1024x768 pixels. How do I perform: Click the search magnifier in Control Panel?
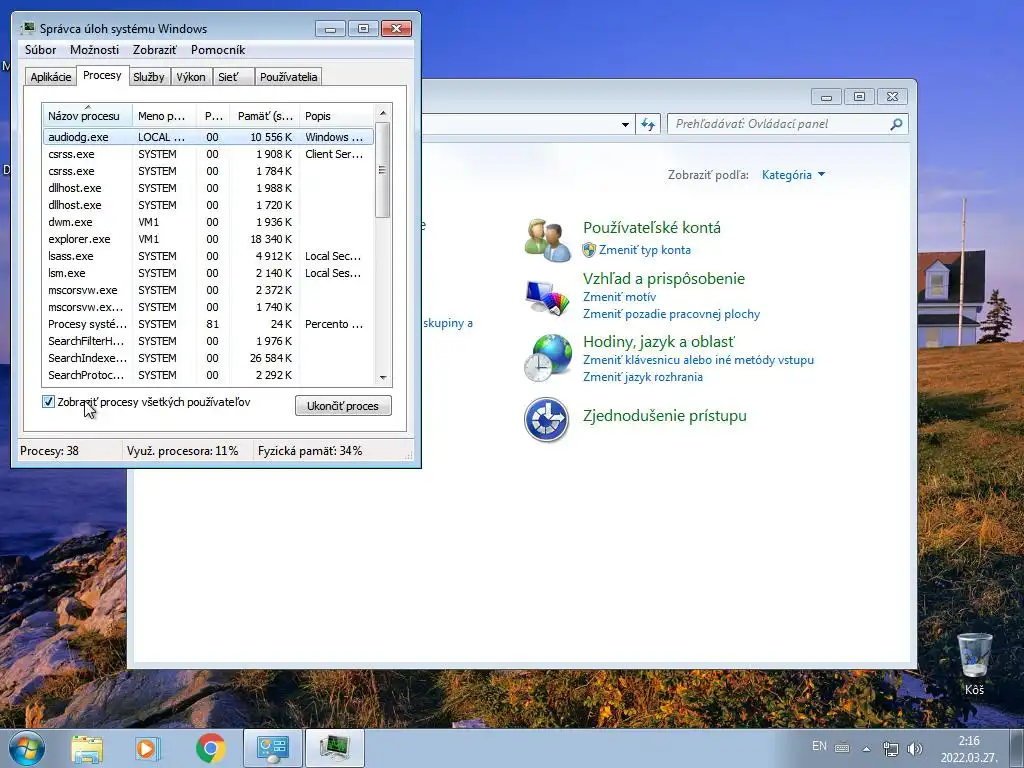coord(897,124)
